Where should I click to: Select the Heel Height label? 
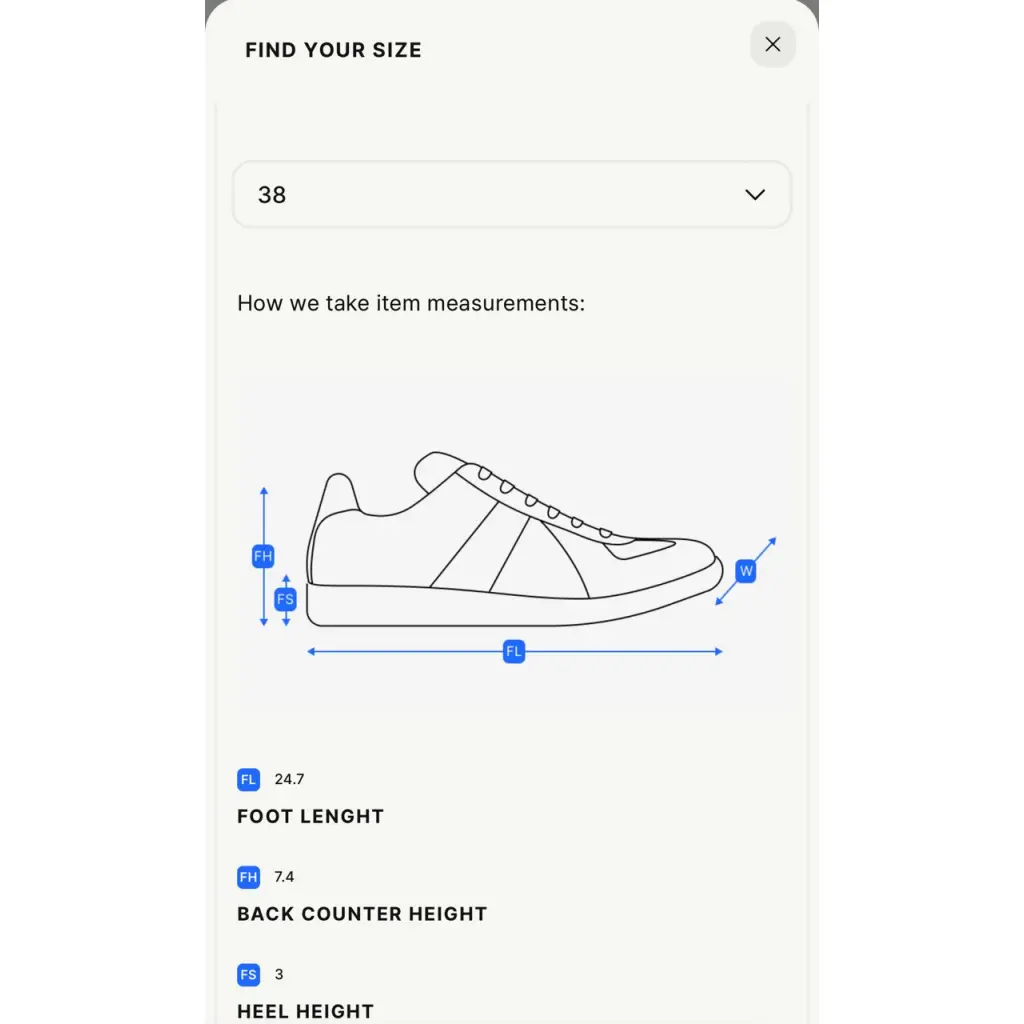coord(306,1011)
